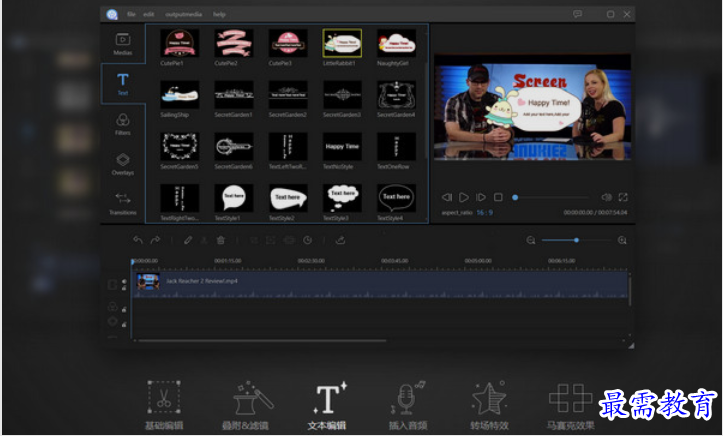Step back to previous frame

coord(447,197)
